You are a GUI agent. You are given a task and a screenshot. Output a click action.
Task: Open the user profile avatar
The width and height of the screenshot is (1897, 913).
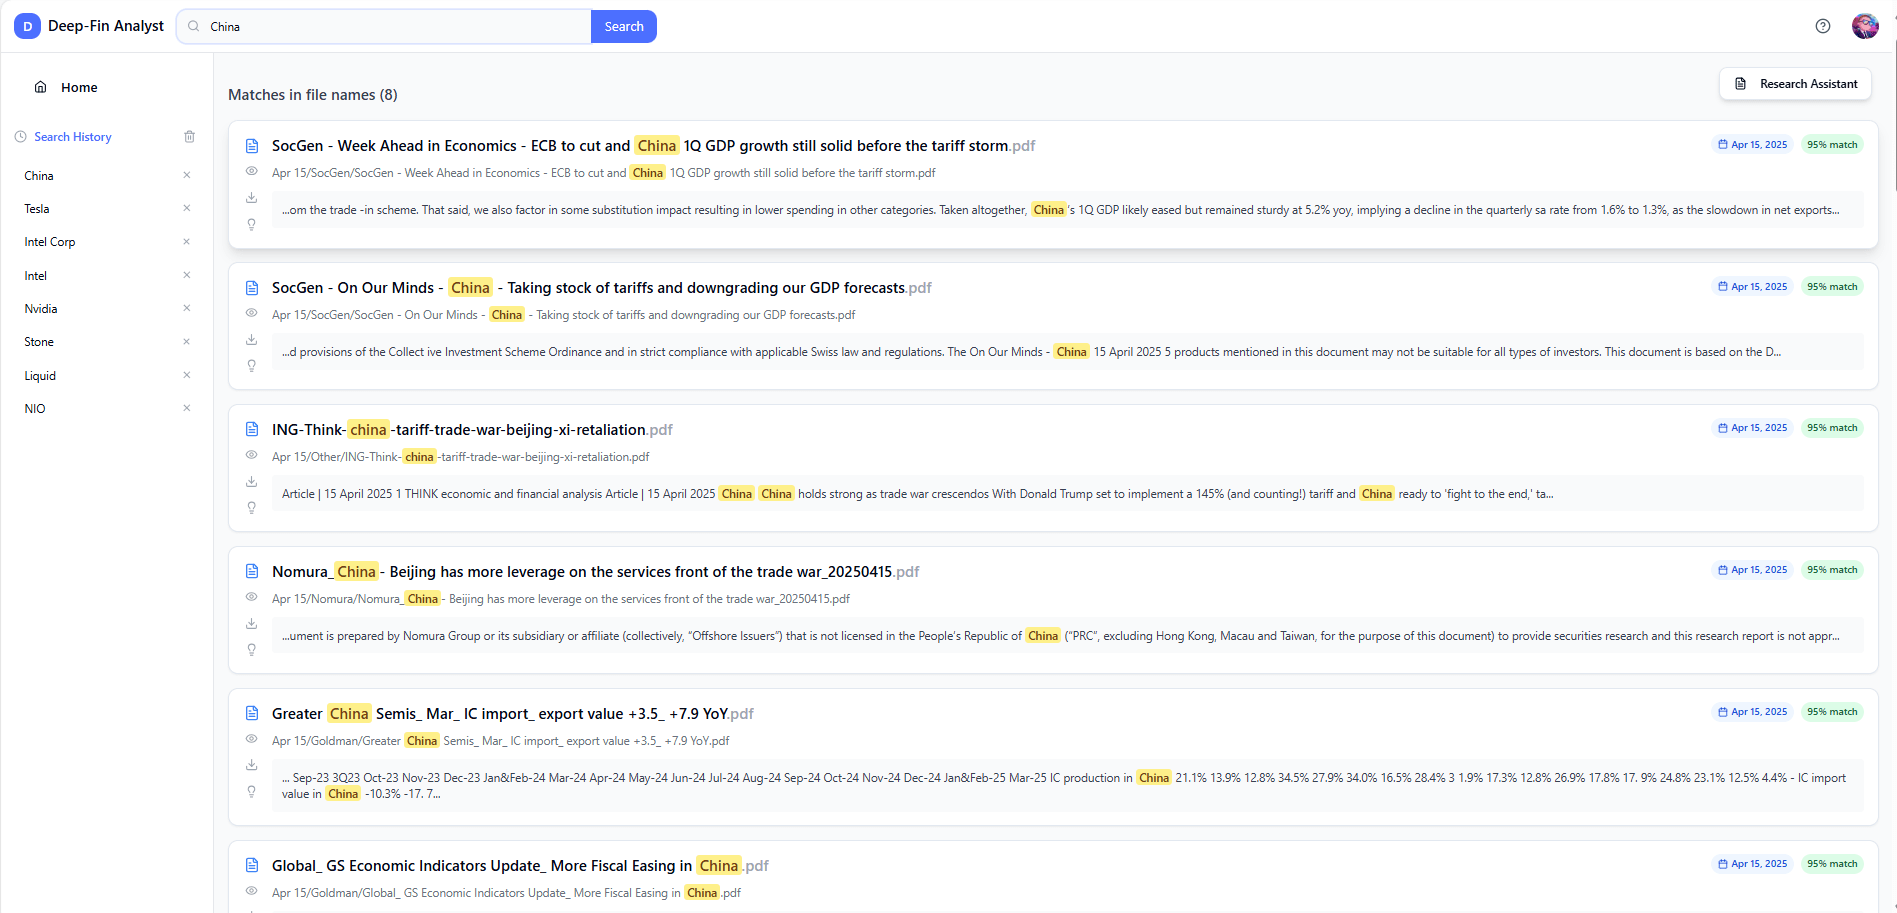[1865, 26]
